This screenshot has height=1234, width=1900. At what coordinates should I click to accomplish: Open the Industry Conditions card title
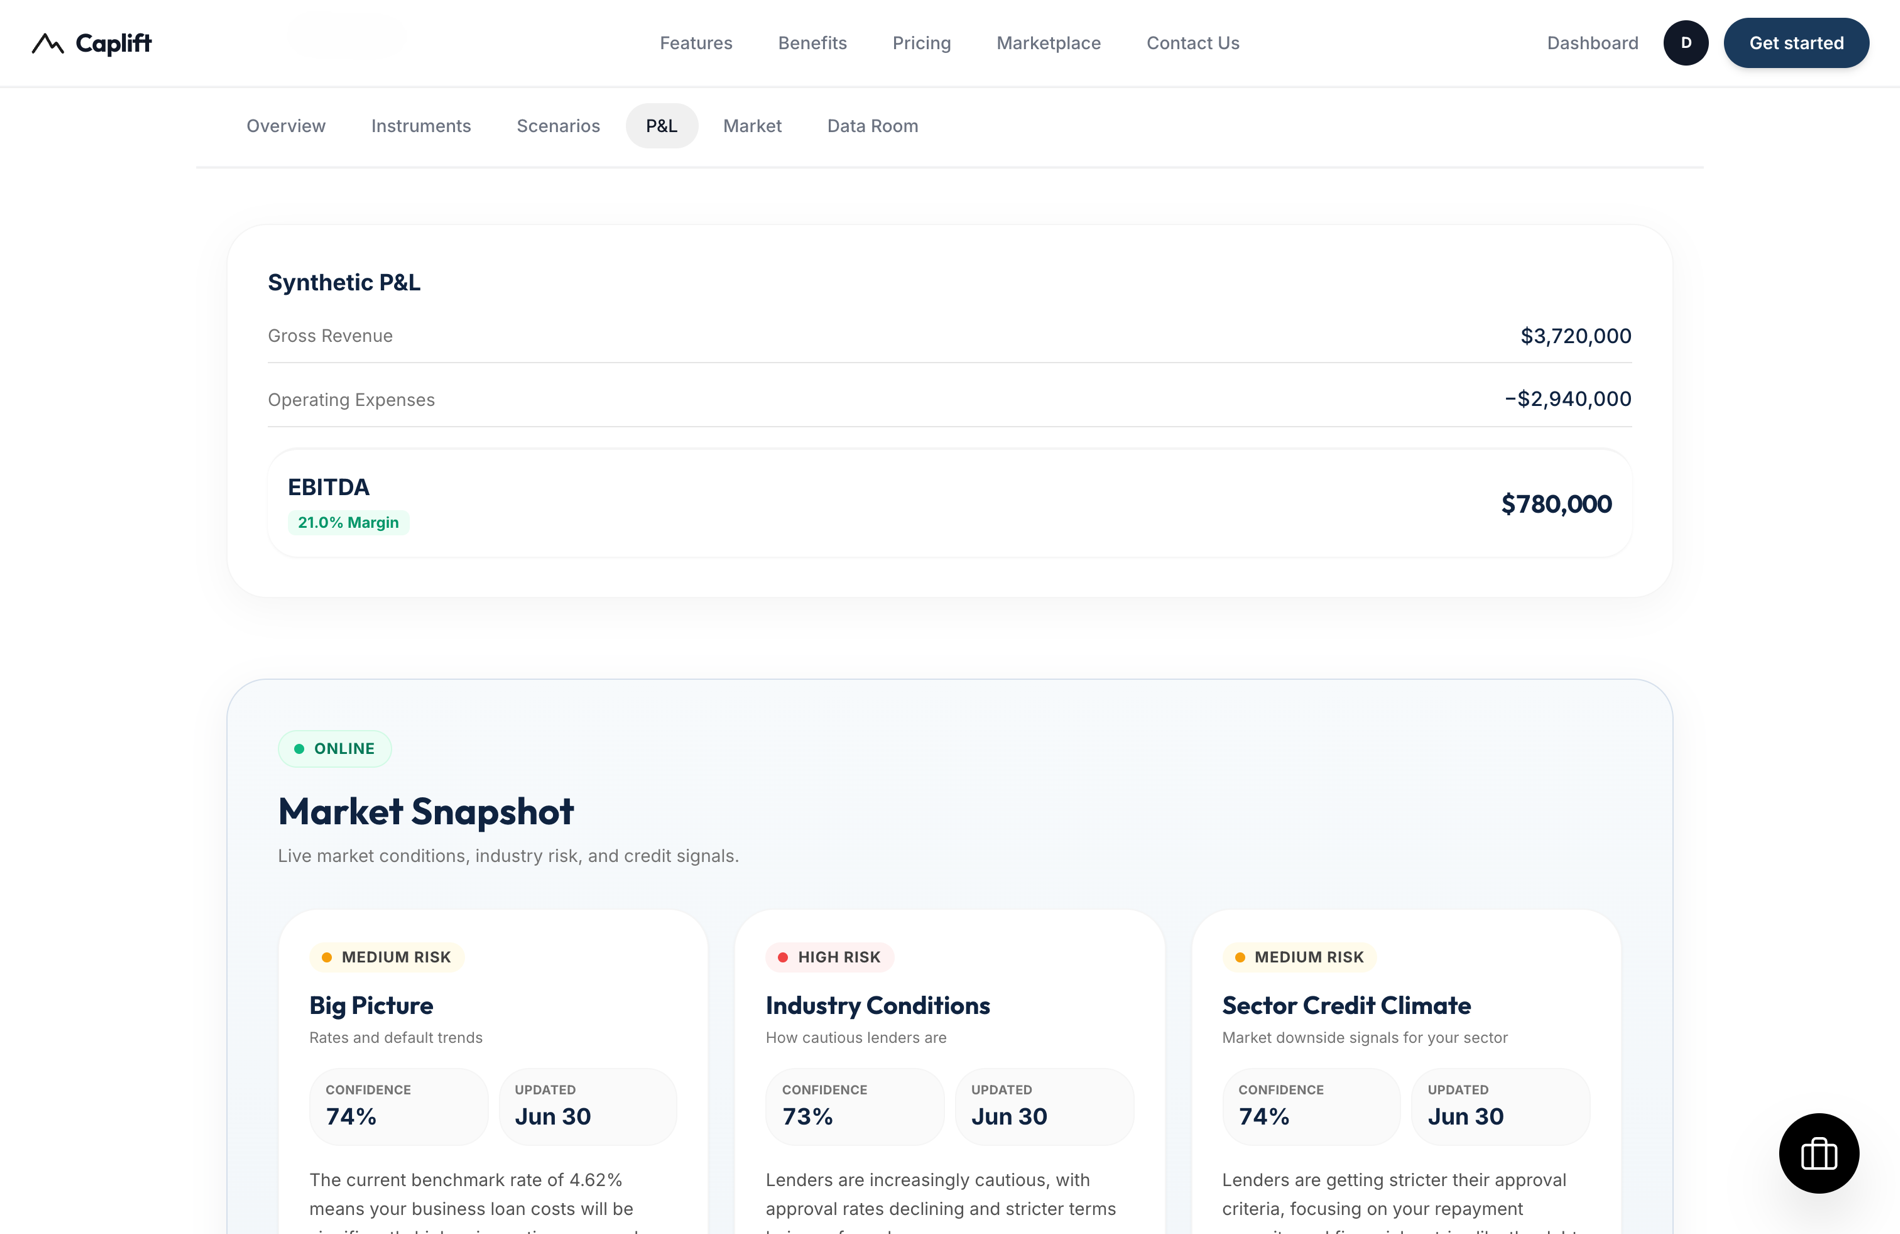(877, 1005)
